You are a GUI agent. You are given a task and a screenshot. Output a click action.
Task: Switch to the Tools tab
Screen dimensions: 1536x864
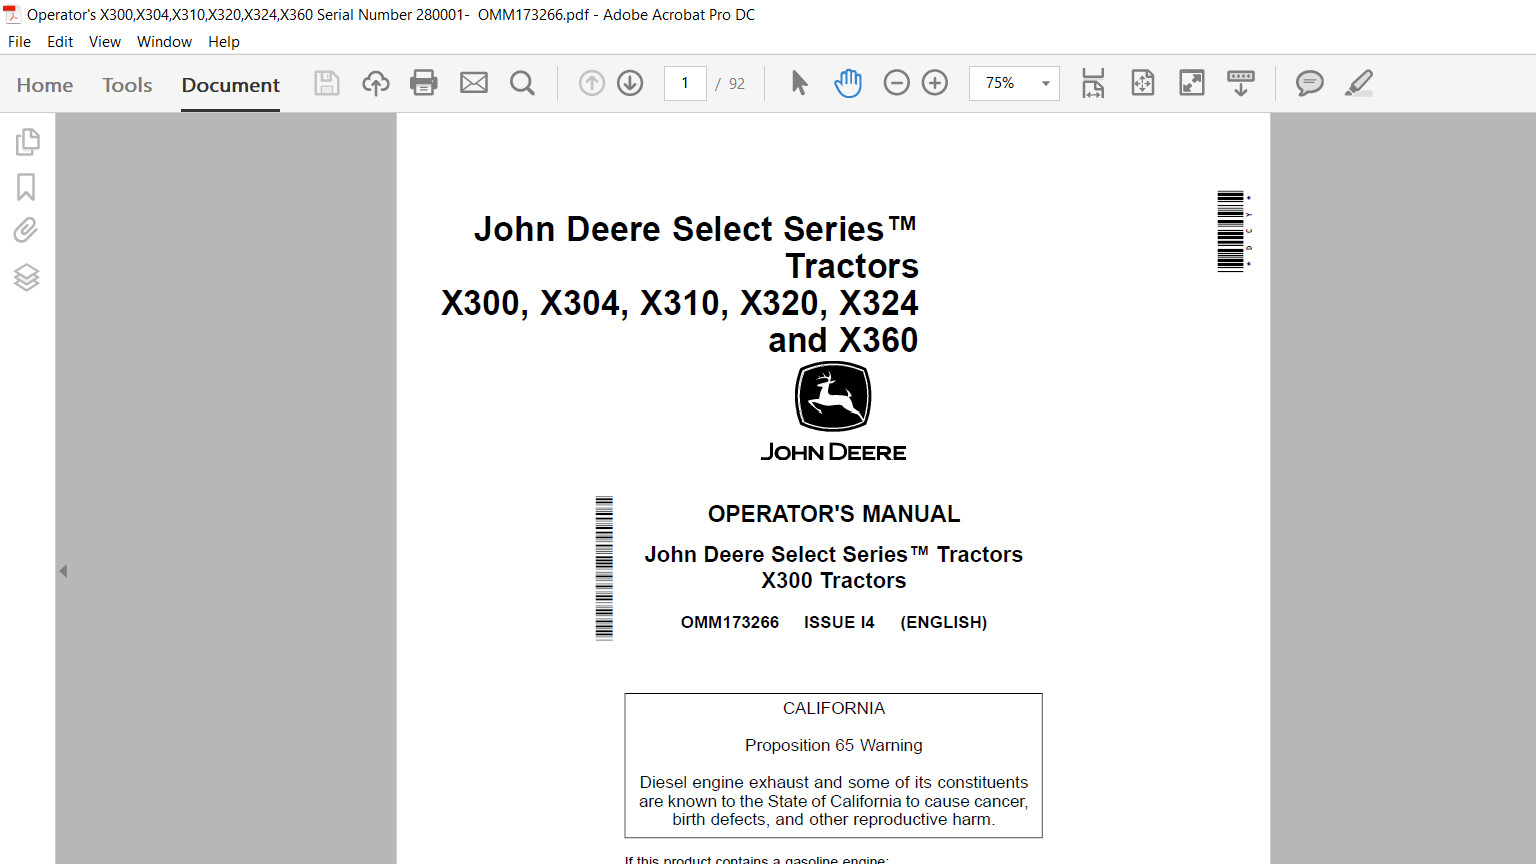point(127,85)
